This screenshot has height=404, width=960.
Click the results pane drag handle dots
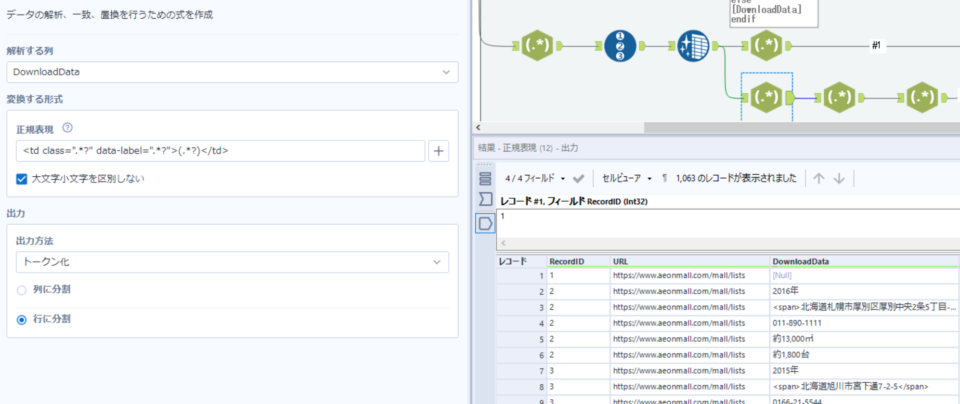tap(484, 164)
